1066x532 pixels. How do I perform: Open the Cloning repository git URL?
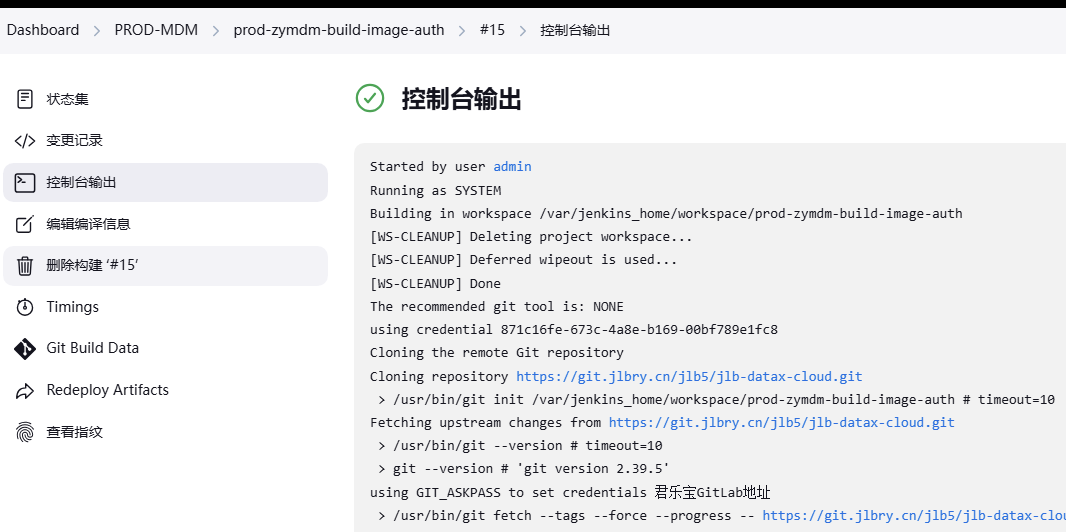(x=688, y=377)
